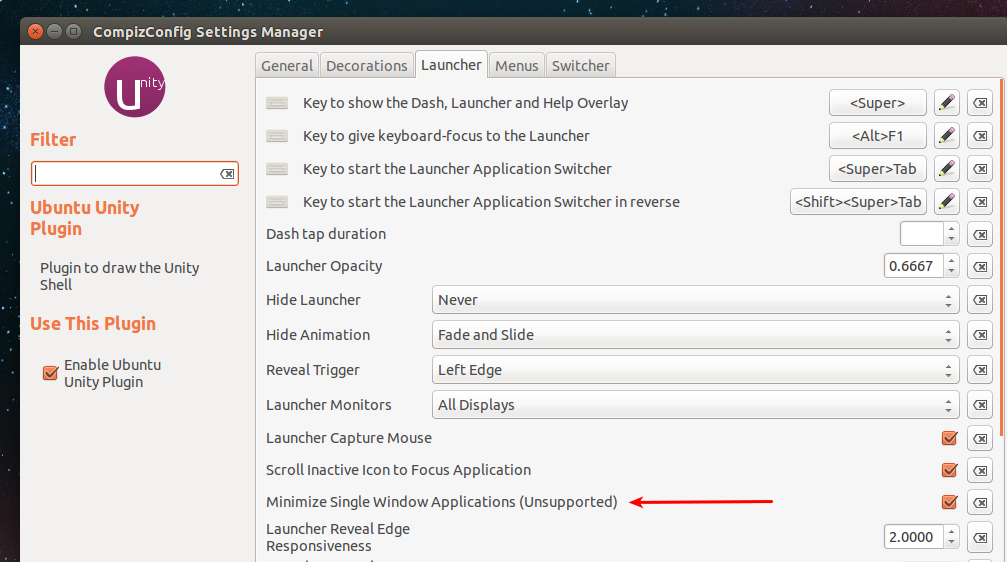Edit the keyboard-focus Launcher binding with the pencil icon
The image size is (1007, 562).
tap(947, 136)
